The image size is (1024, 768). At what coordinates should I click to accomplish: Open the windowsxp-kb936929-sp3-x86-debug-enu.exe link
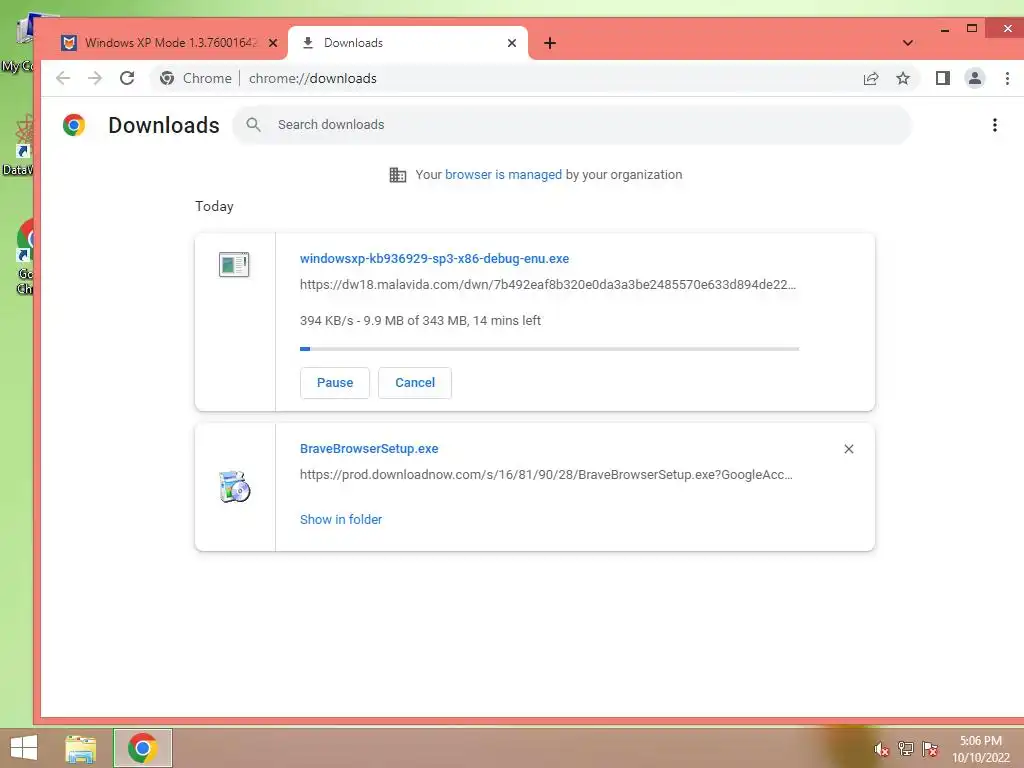434,259
